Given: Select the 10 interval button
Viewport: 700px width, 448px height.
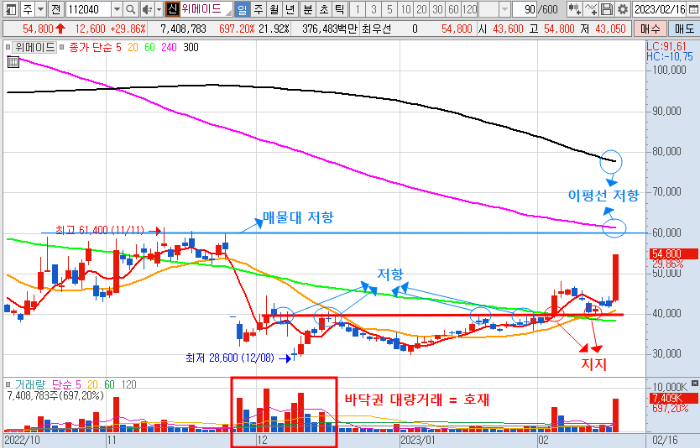Looking at the screenshot, I should (x=406, y=9).
